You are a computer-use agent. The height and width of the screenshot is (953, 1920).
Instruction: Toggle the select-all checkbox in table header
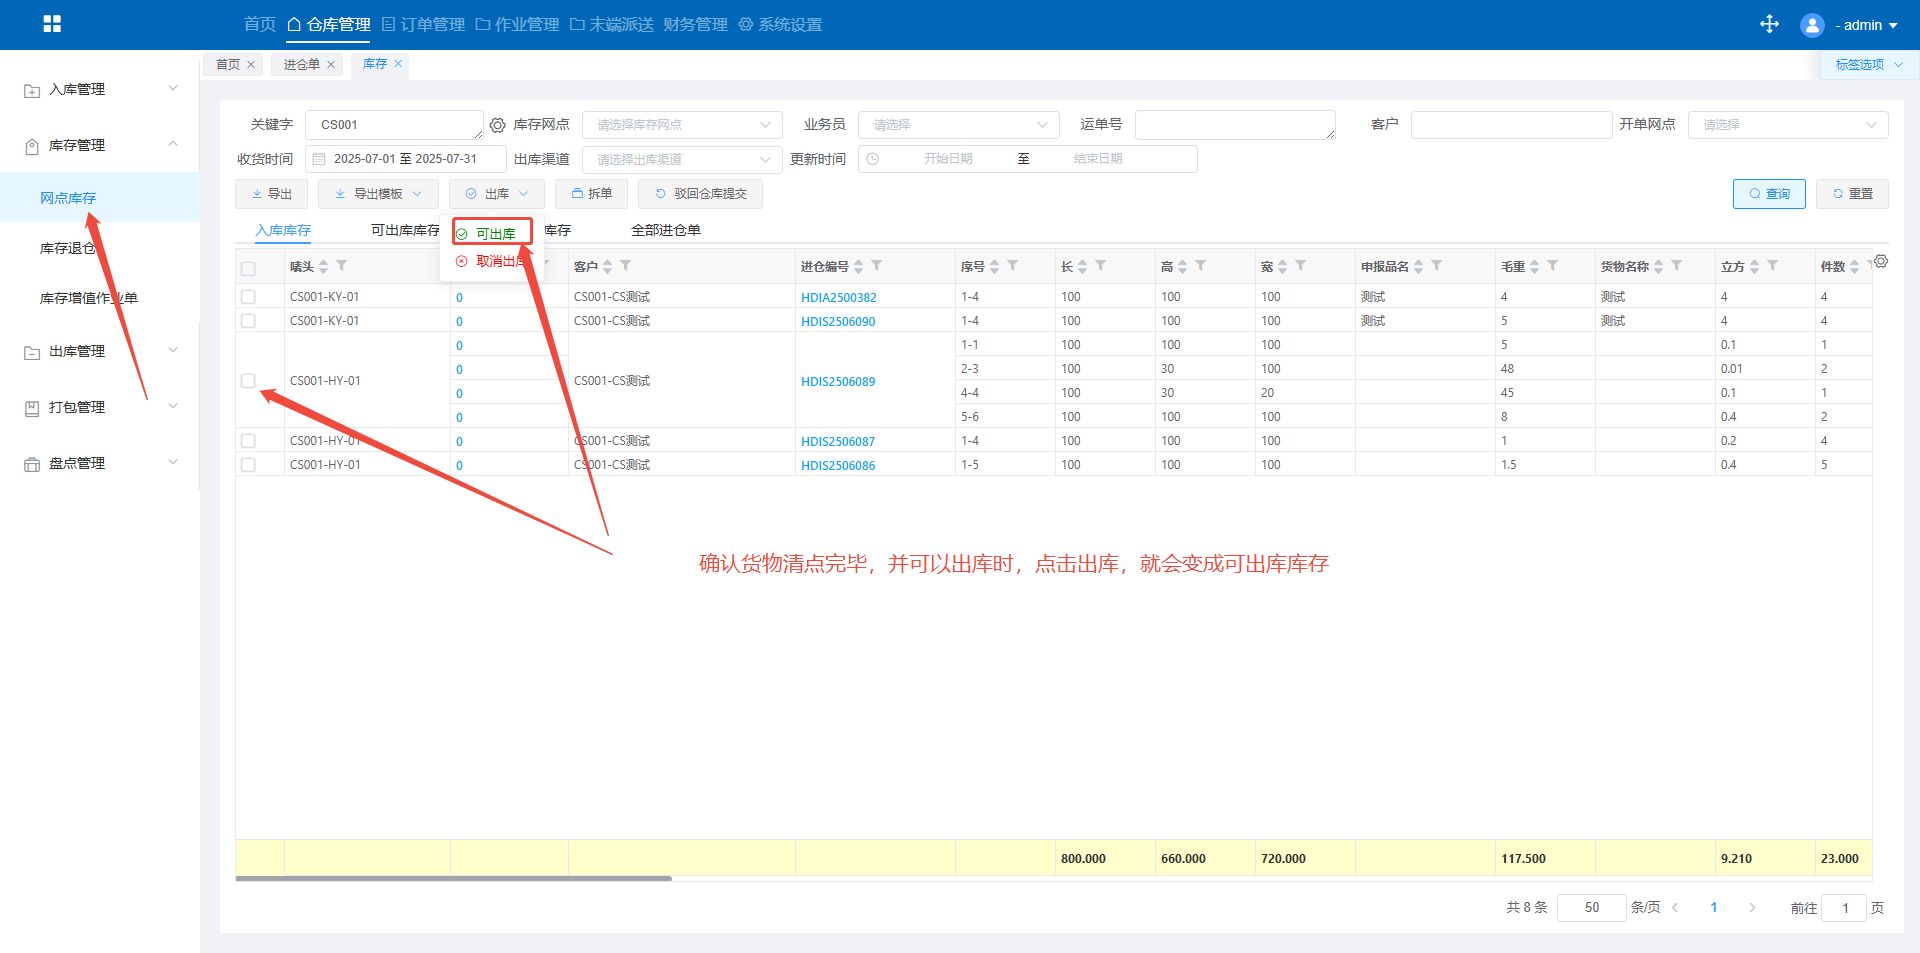248,268
